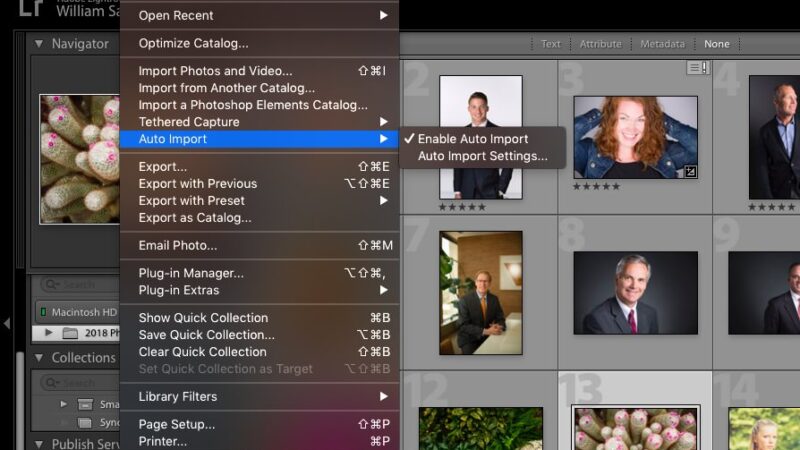
Task: Select gray-haired man thumbnail cell 8
Action: 635,293
